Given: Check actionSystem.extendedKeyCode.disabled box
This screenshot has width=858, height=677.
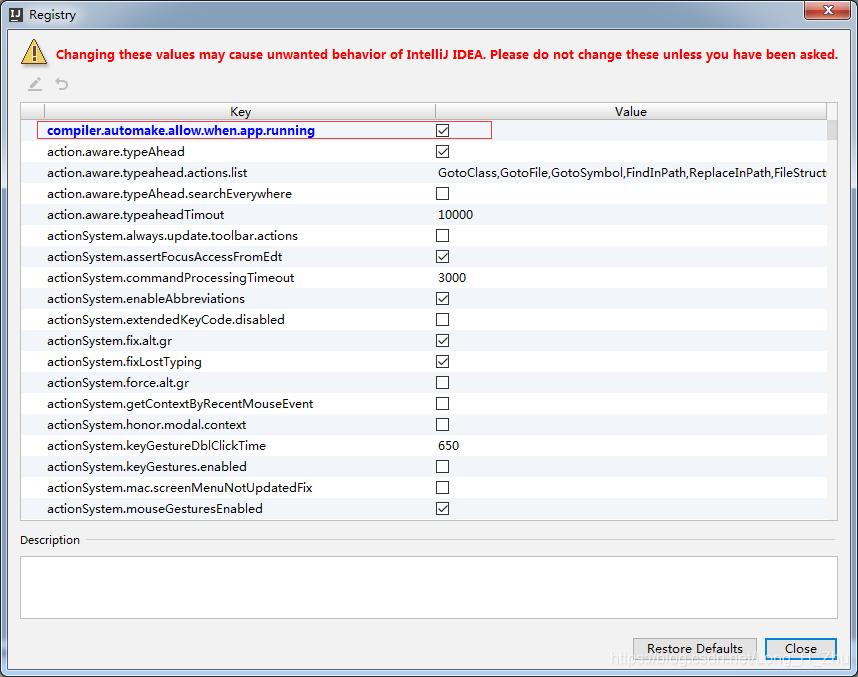Looking at the screenshot, I should coord(442,319).
